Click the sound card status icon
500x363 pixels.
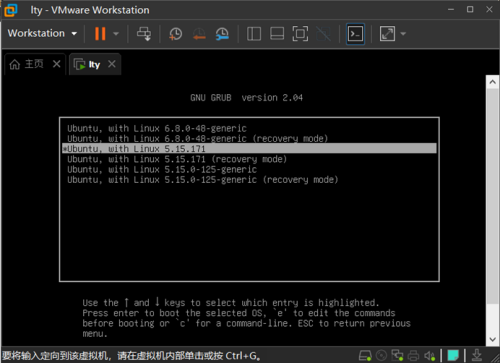point(429,356)
